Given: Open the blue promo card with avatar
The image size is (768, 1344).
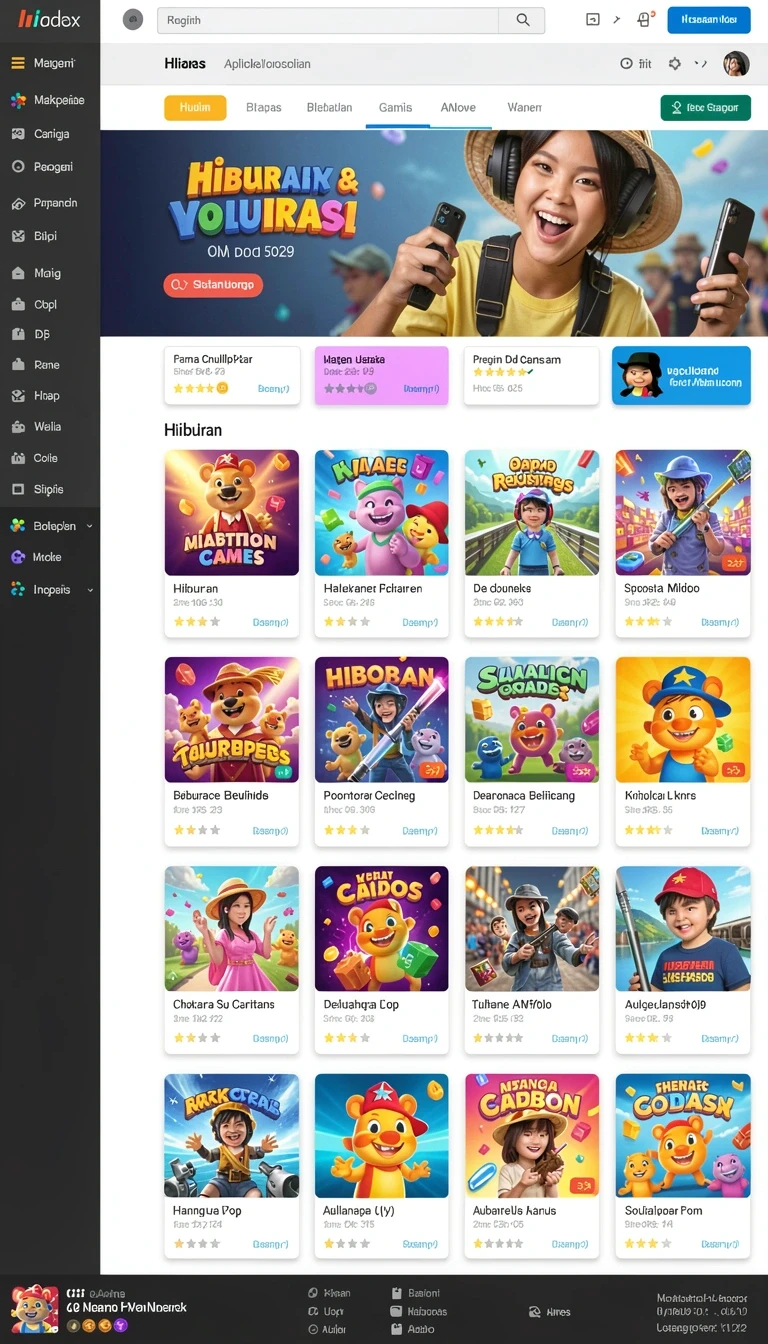Looking at the screenshot, I should pos(681,376).
